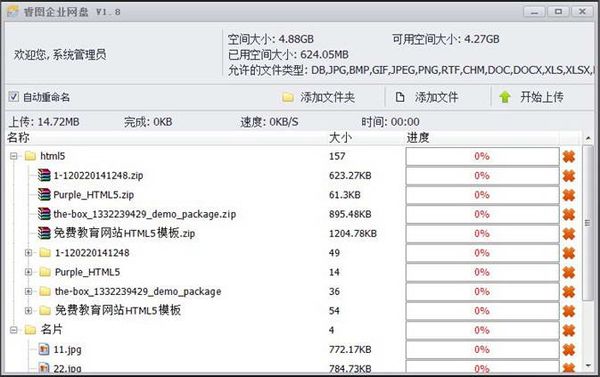Image resolution: width=600 pixels, height=377 pixels.
Task: Click the progress bar of Purple_HTML5.zip row
Action: tap(482, 195)
